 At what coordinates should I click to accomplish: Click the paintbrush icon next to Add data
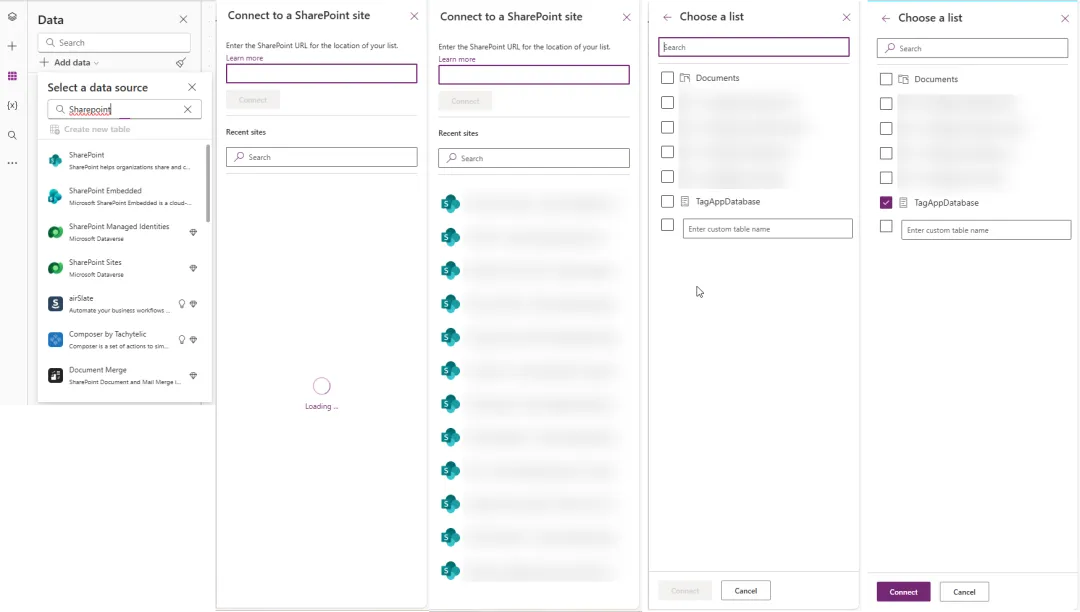point(181,63)
